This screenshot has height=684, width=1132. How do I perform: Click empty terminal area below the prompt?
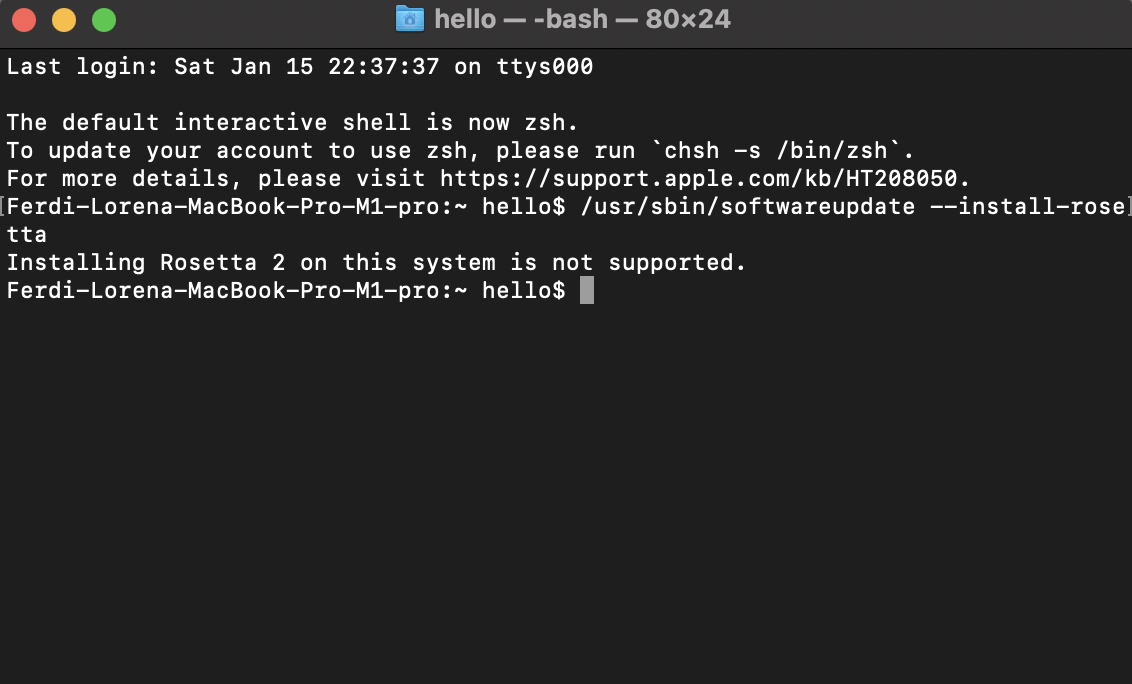pyautogui.click(x=566, y=491)
